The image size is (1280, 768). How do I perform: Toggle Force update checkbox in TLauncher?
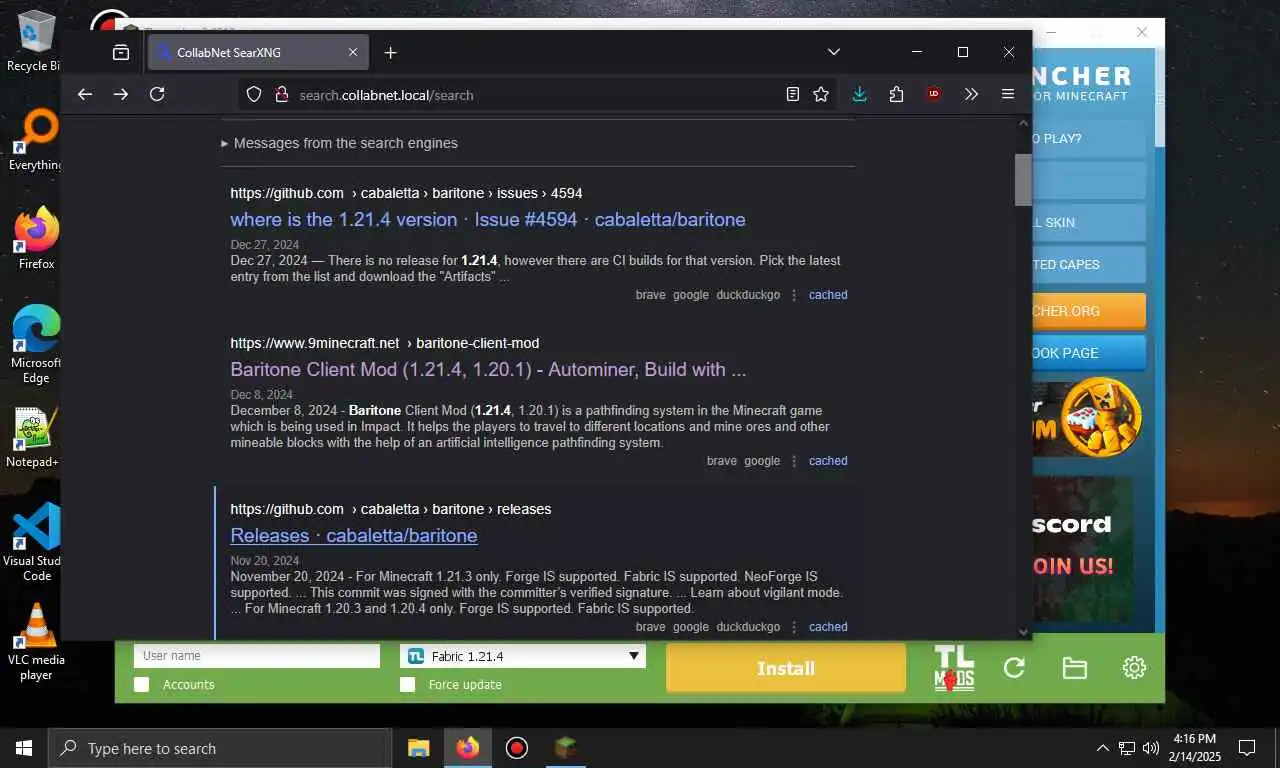pos(407,684)
